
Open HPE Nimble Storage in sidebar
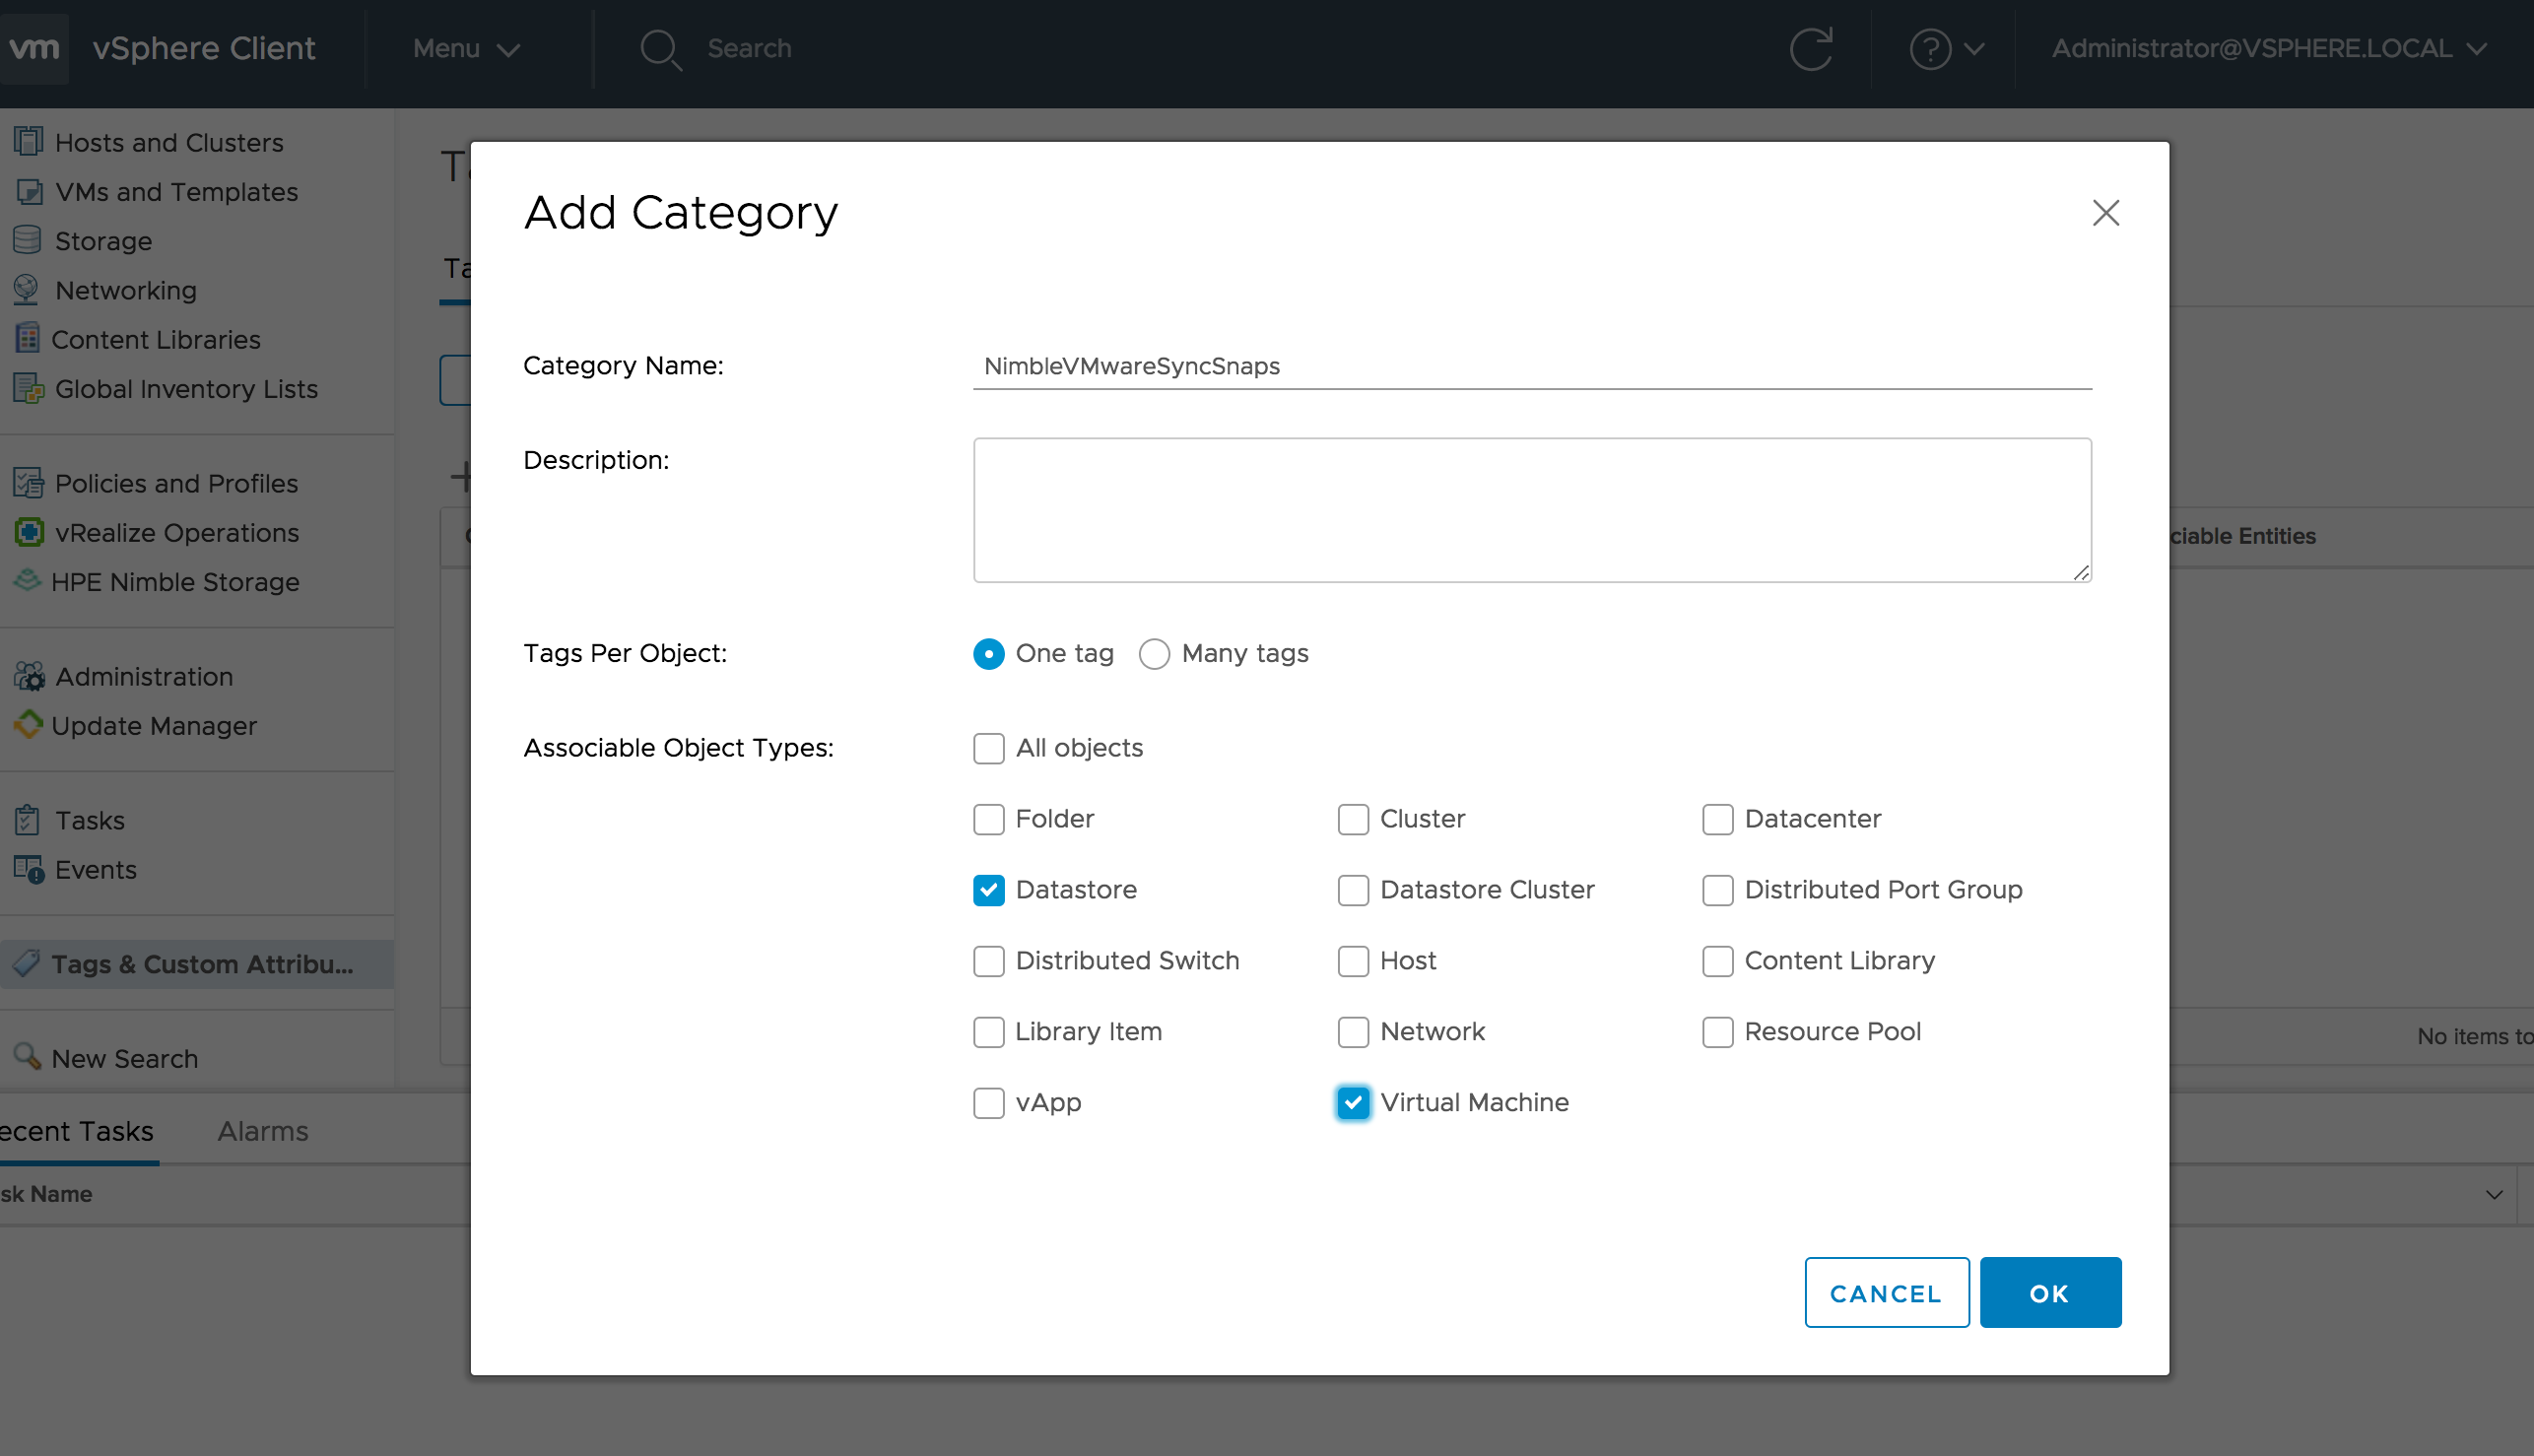pyautogui.click(x=175, y=582)
